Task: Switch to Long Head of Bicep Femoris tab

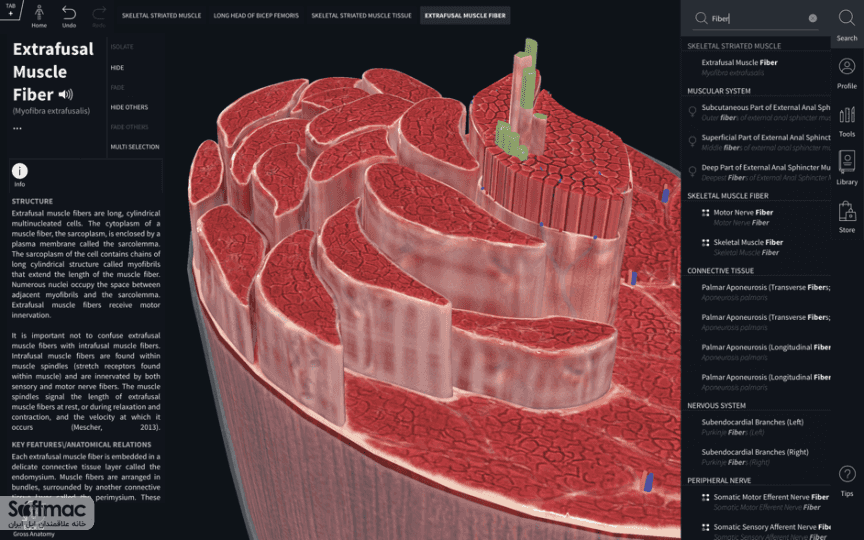Action: click(256, 15)
